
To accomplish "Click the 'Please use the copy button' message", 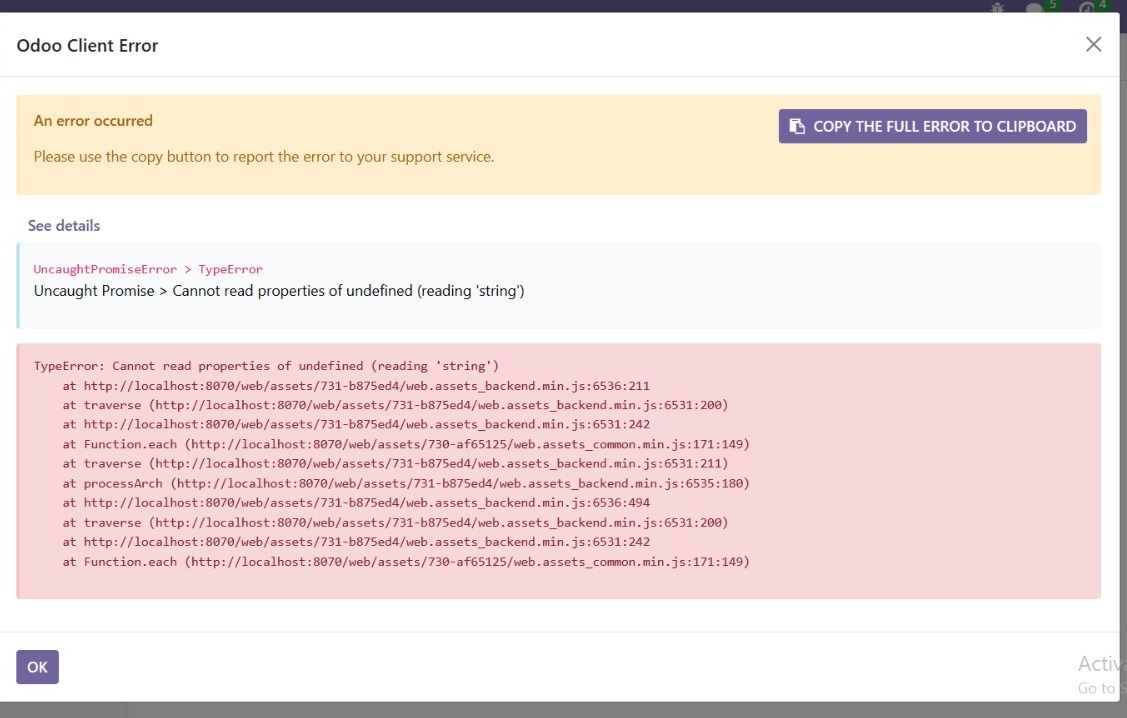I will point(264,157).
